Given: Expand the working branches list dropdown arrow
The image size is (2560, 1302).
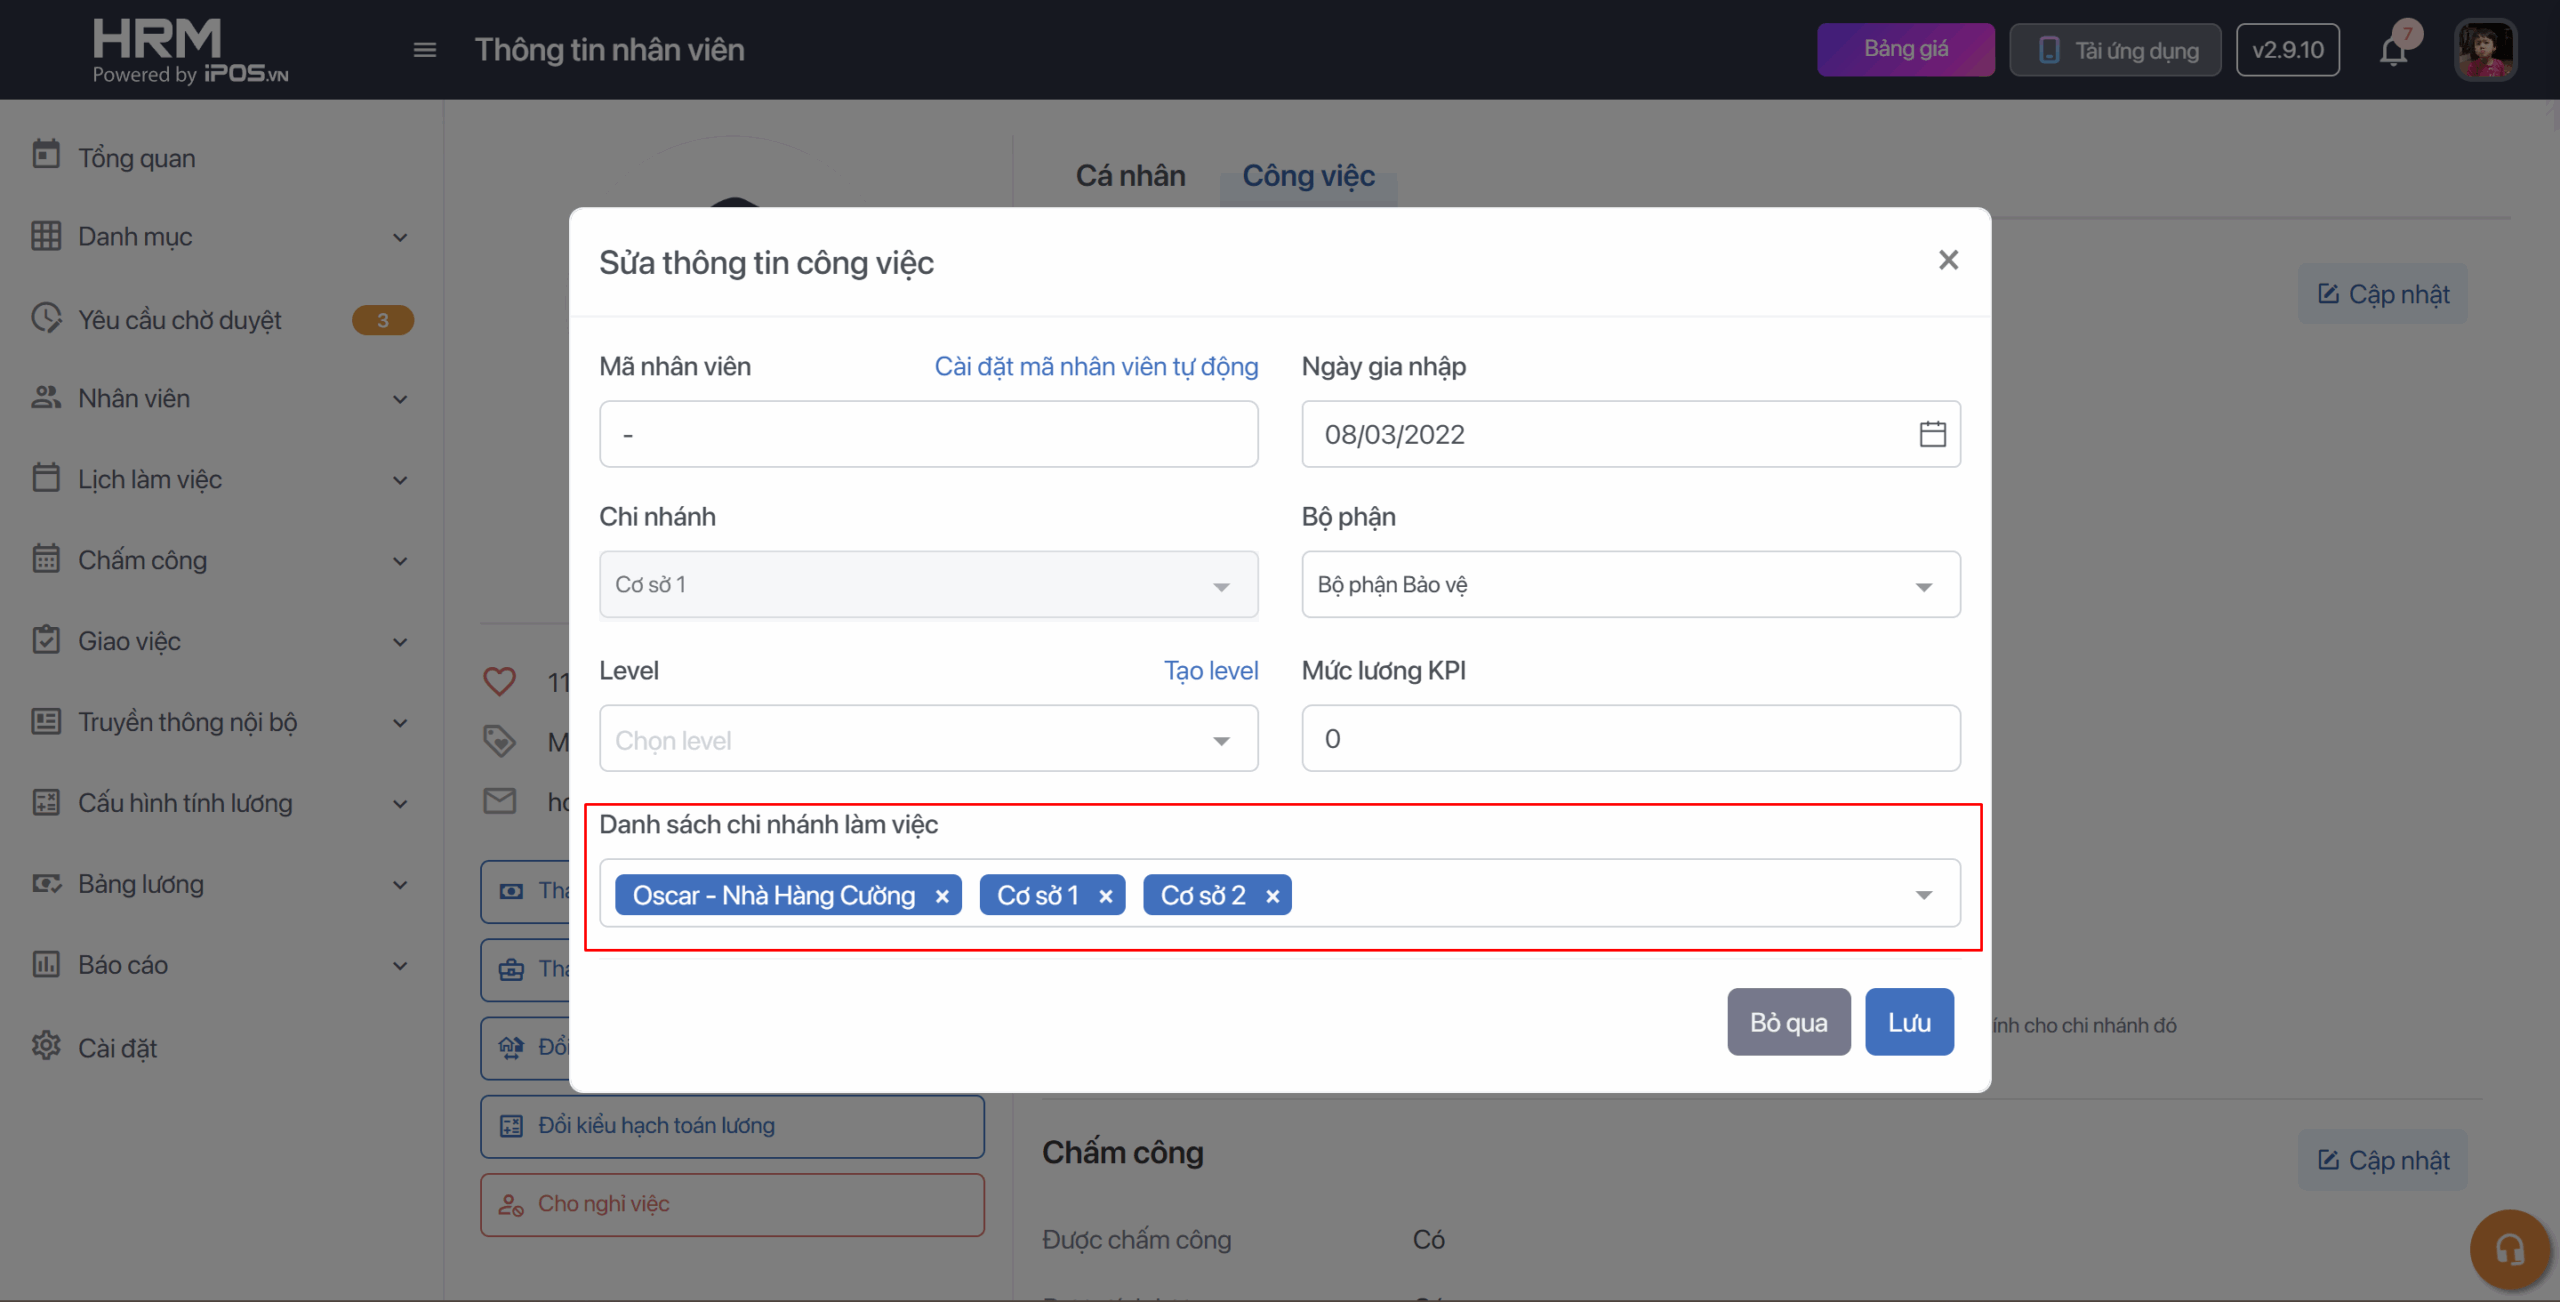Looking at the screenshot, I should (x=1923, y=895).
